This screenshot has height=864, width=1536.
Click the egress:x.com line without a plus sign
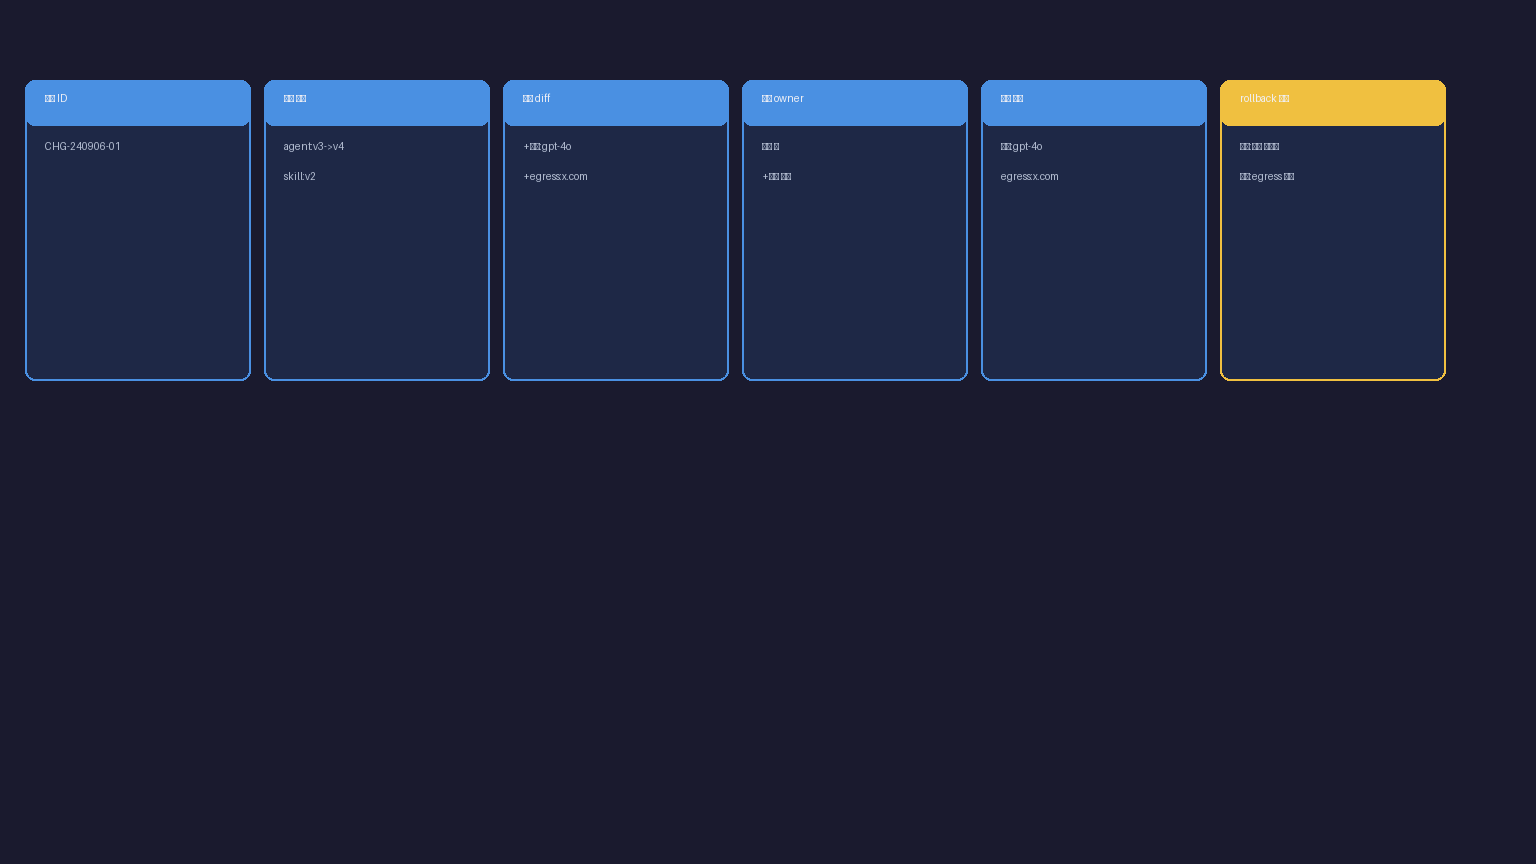coord(1029,177)
